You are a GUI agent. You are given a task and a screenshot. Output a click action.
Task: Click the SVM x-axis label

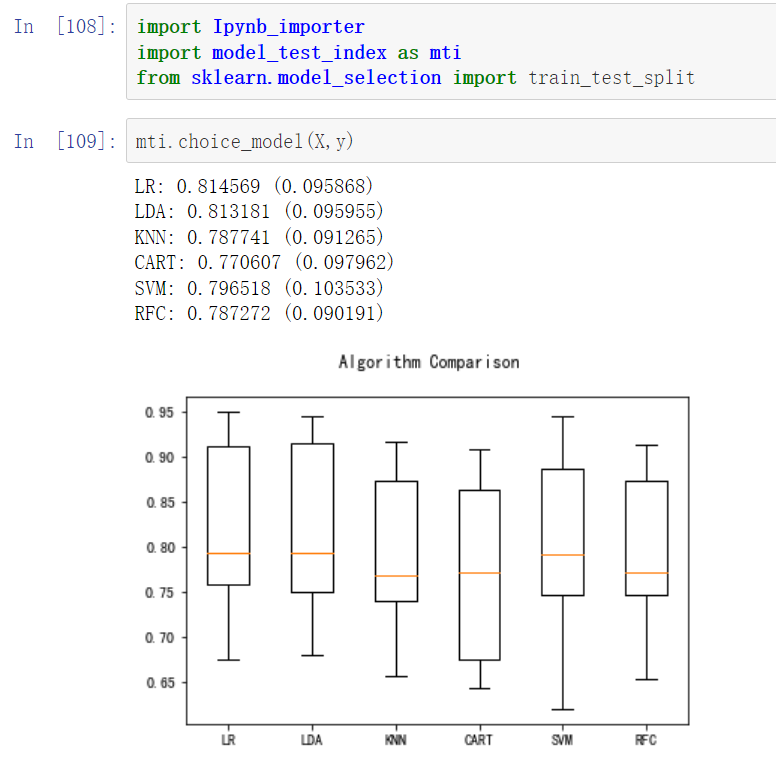coord(563,740)
